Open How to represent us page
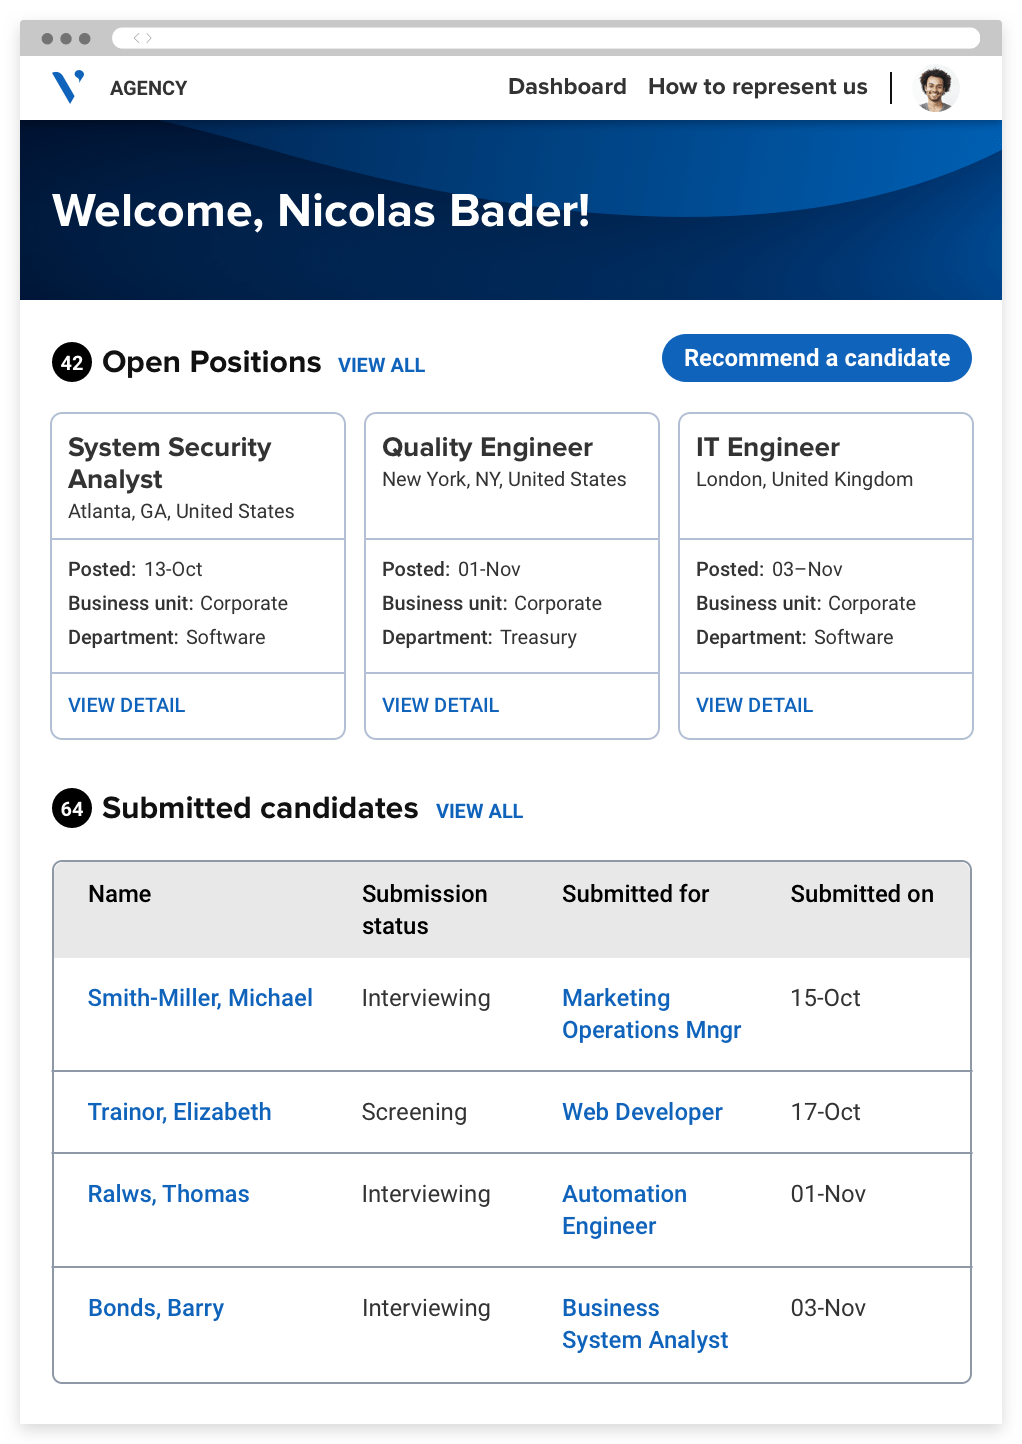This screenshot has width=1022, height=1444. 757,87
